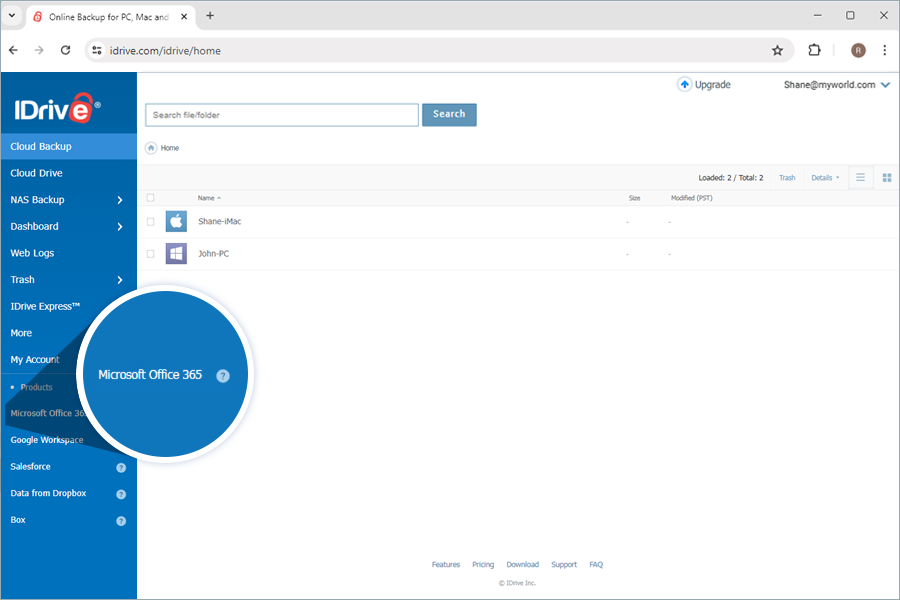Open the Features footer link
Screen dimensions: 900x600
pyautogui.click(x=446, y=564)
